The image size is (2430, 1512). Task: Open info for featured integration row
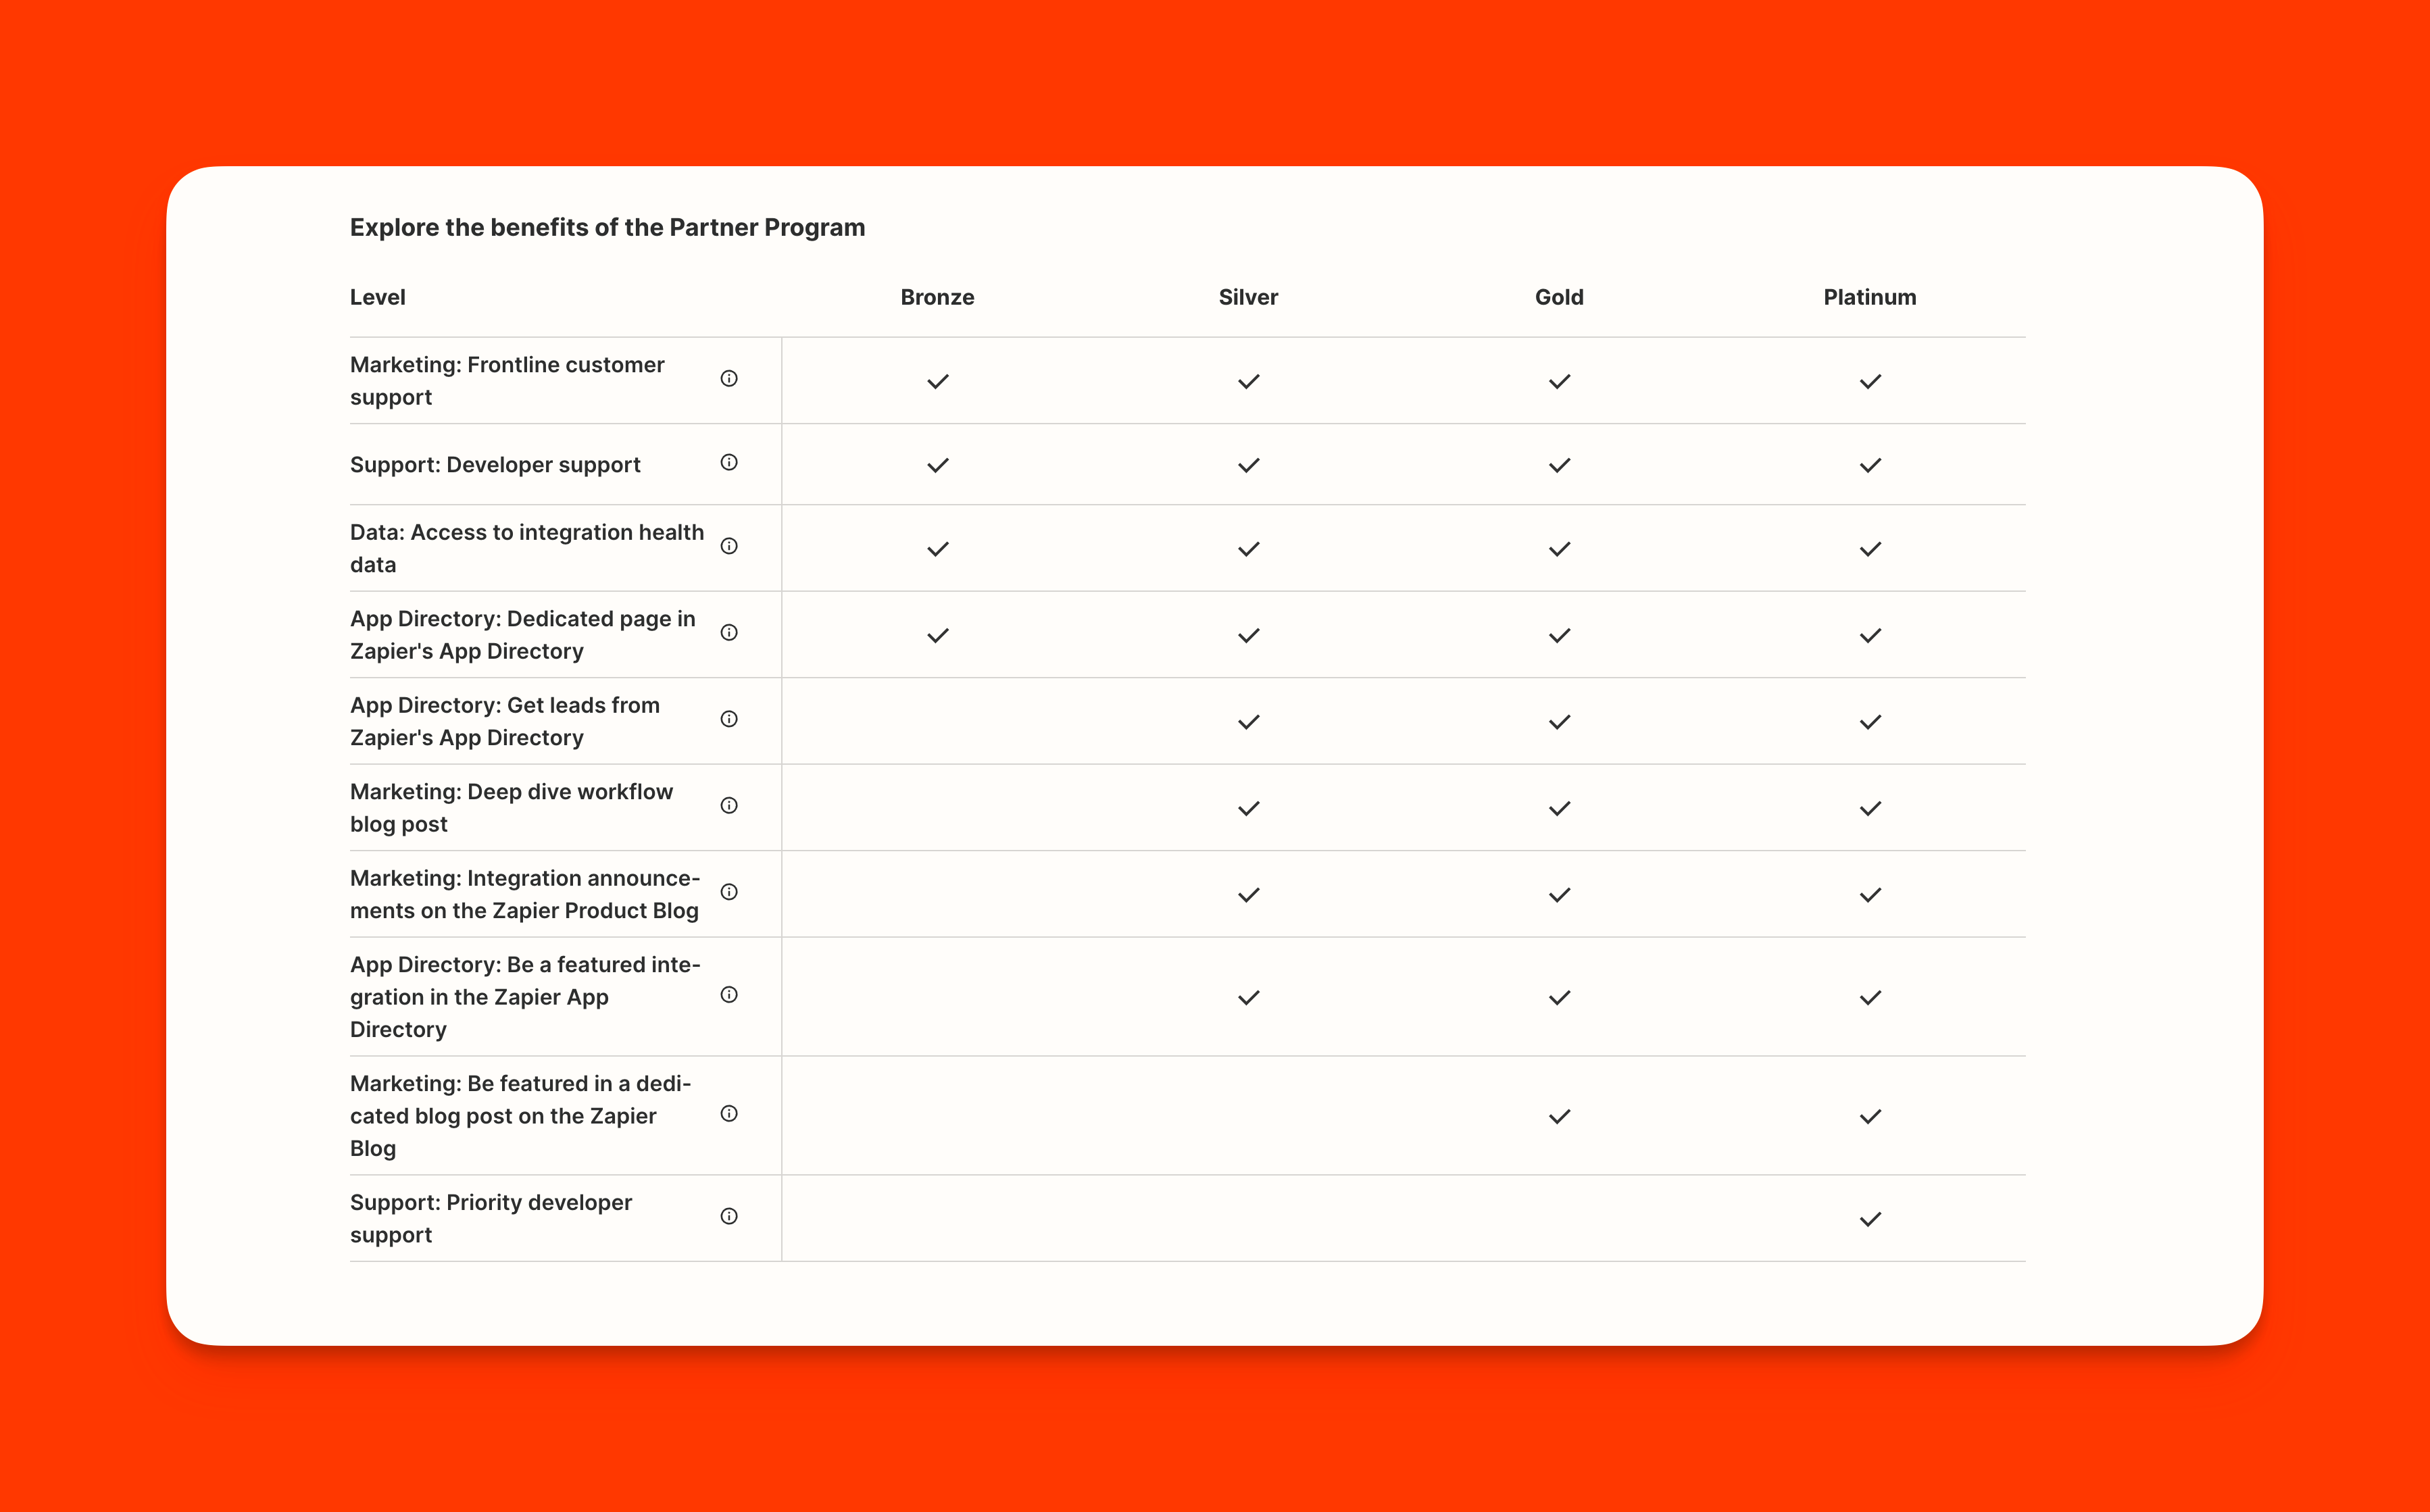click(x=729, y=994)
